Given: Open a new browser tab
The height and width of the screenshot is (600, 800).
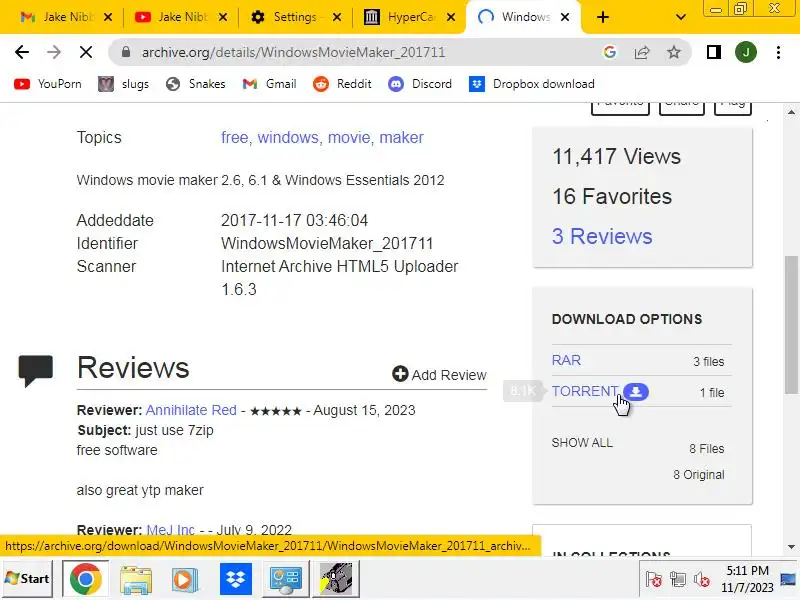Looking at the screenshot, I should coord(603,17).
